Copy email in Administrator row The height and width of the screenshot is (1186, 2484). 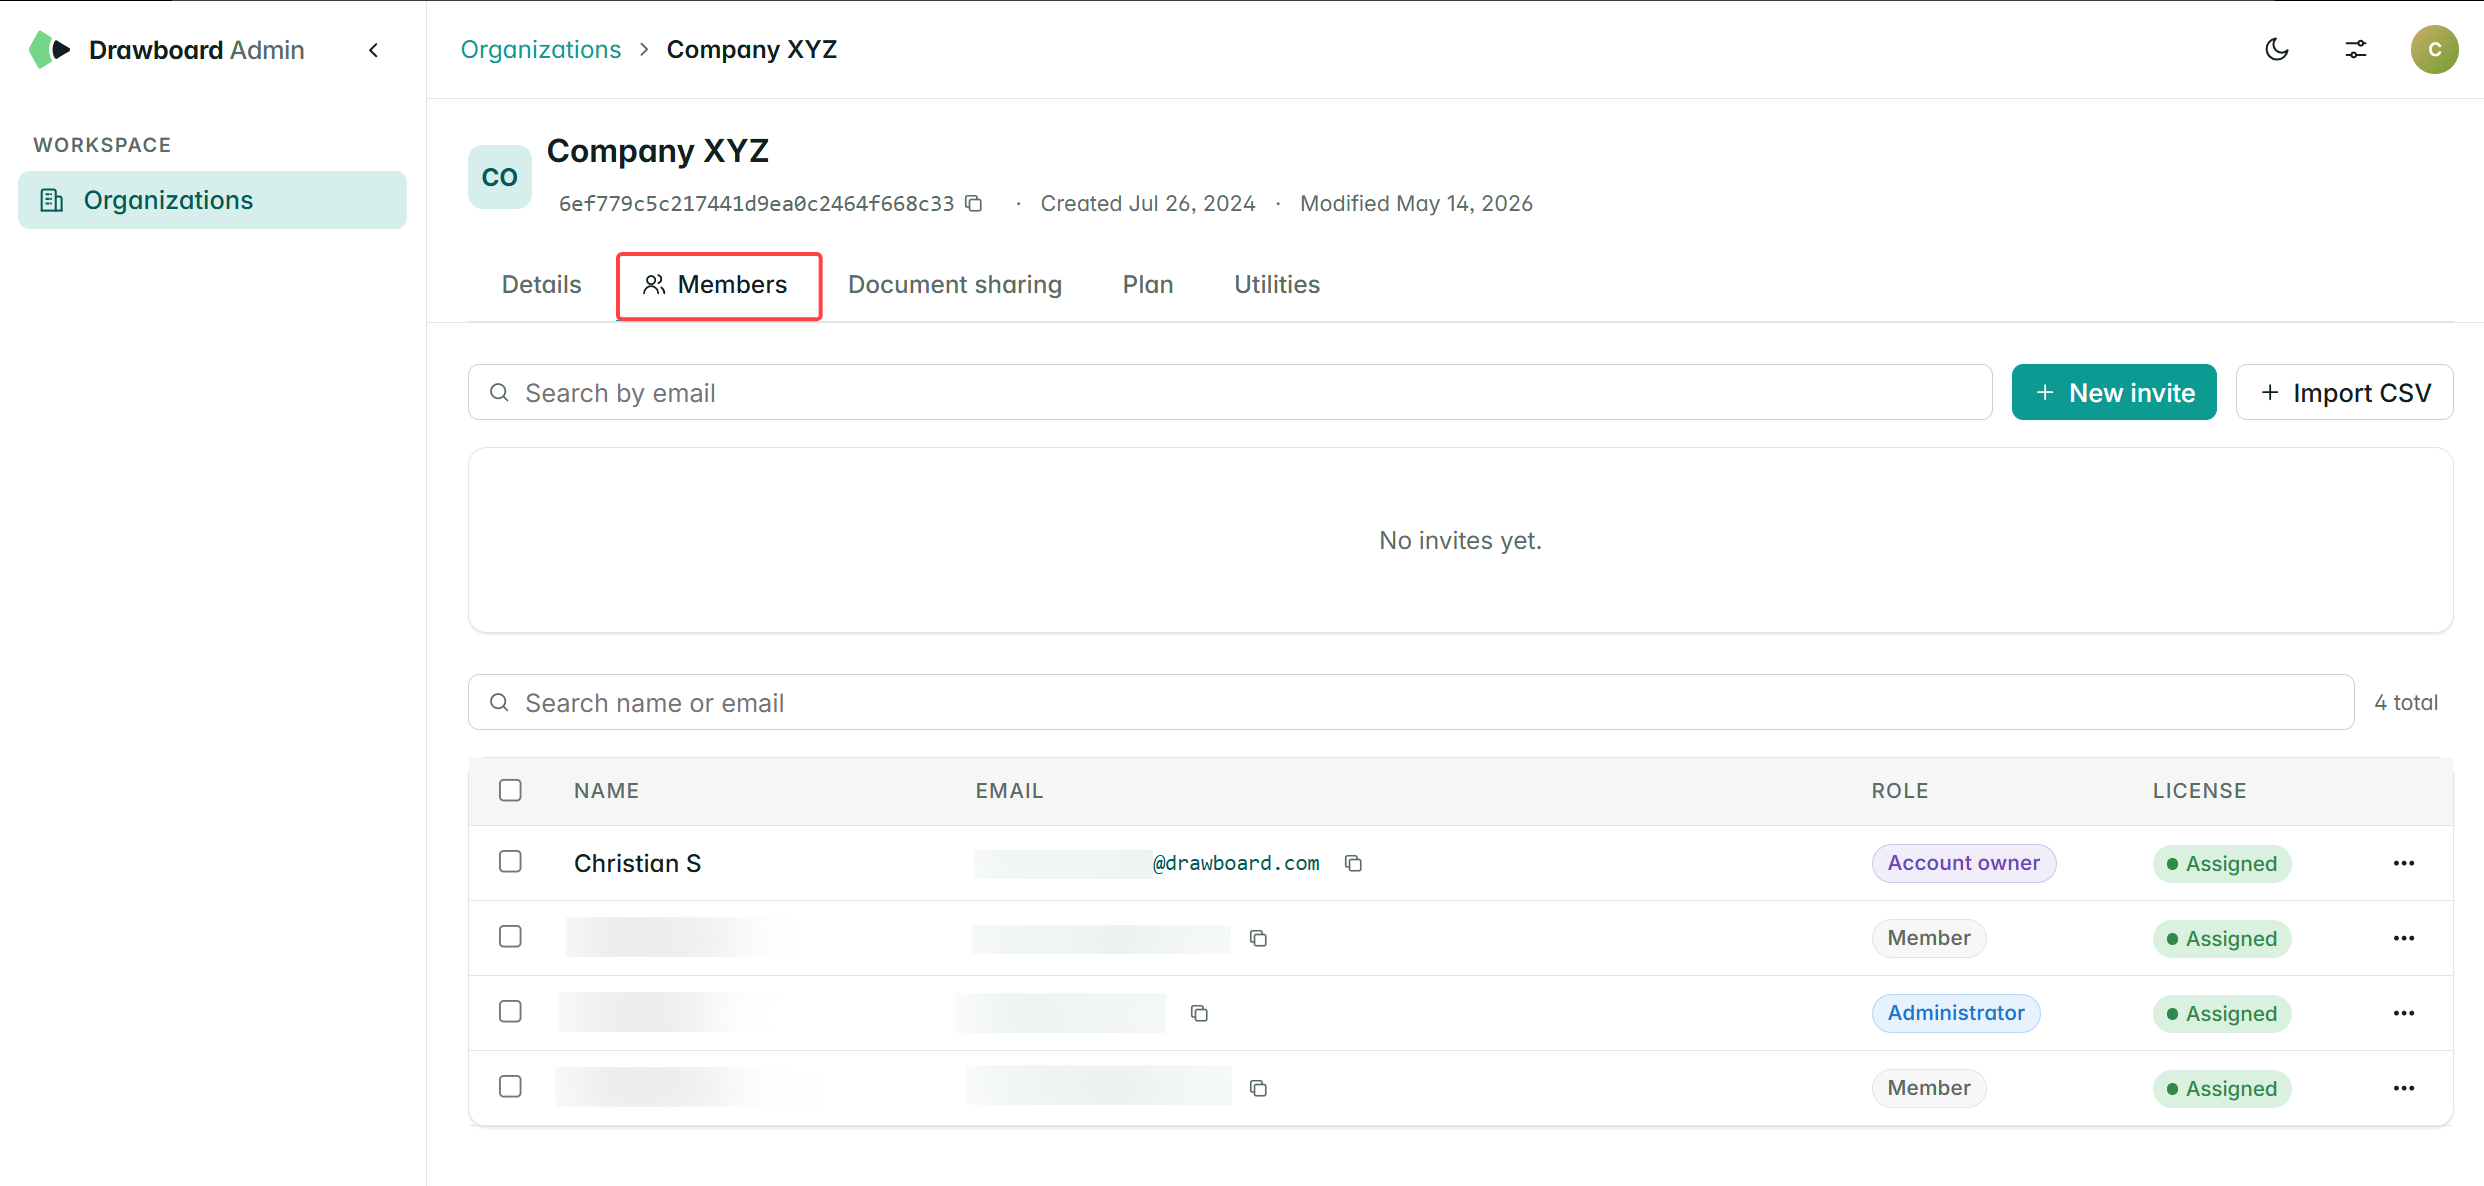(x=1199, y=1013)
